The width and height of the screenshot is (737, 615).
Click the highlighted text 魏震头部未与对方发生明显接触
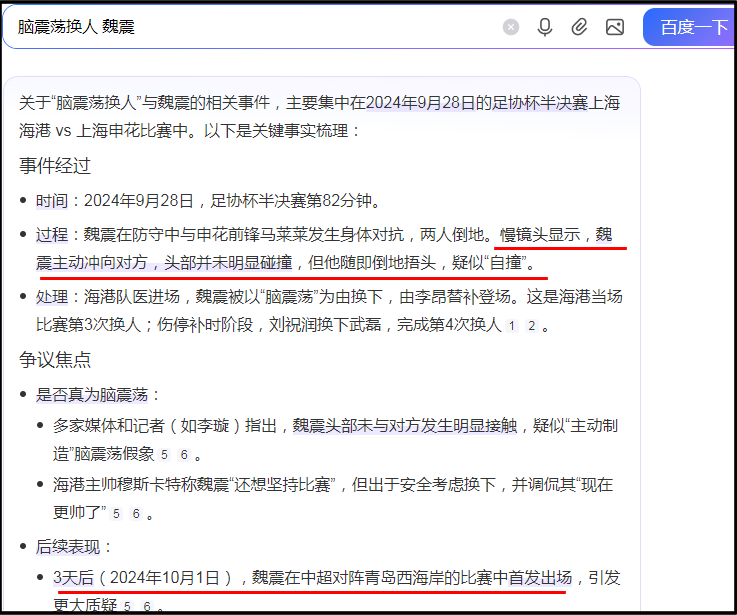(405, 426)
